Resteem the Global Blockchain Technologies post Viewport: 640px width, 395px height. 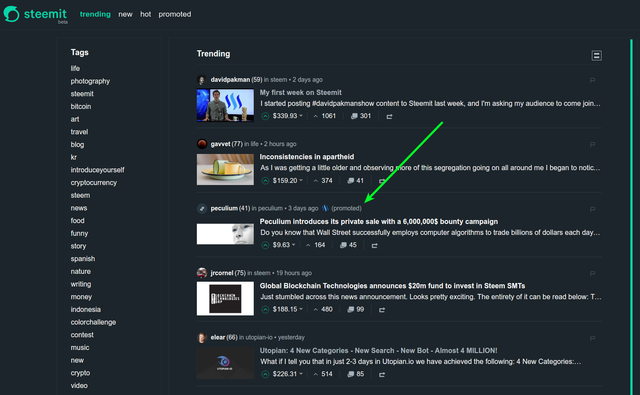[382, 310]
